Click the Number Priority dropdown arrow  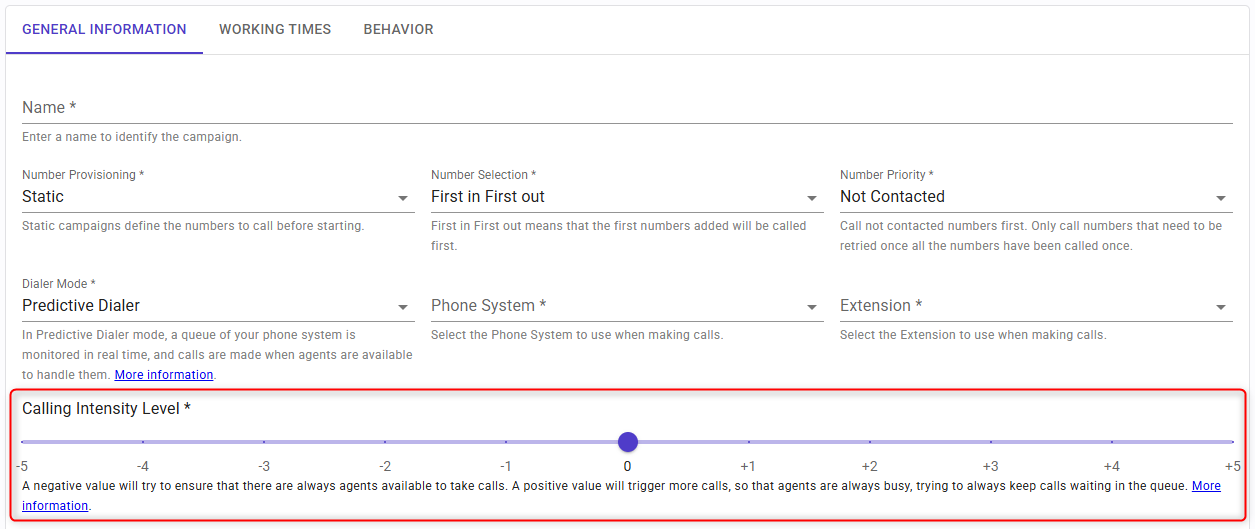pyautogui.click(x=1221, y=198)
